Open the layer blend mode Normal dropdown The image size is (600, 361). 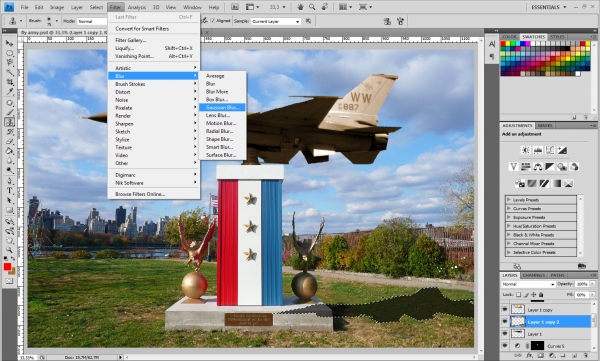[x=528, y=284]
